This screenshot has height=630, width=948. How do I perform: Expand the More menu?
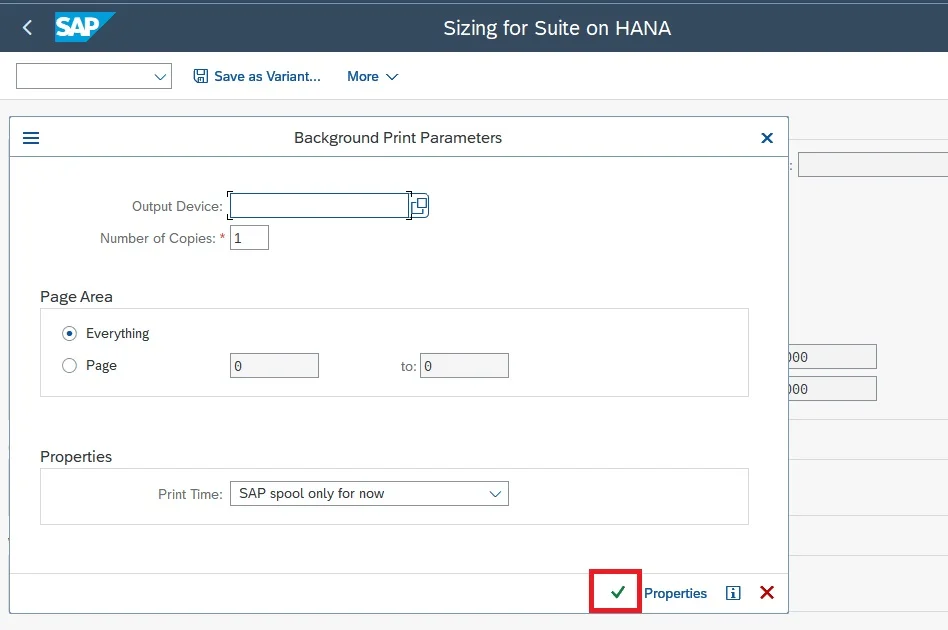click(x=372, y=76)
